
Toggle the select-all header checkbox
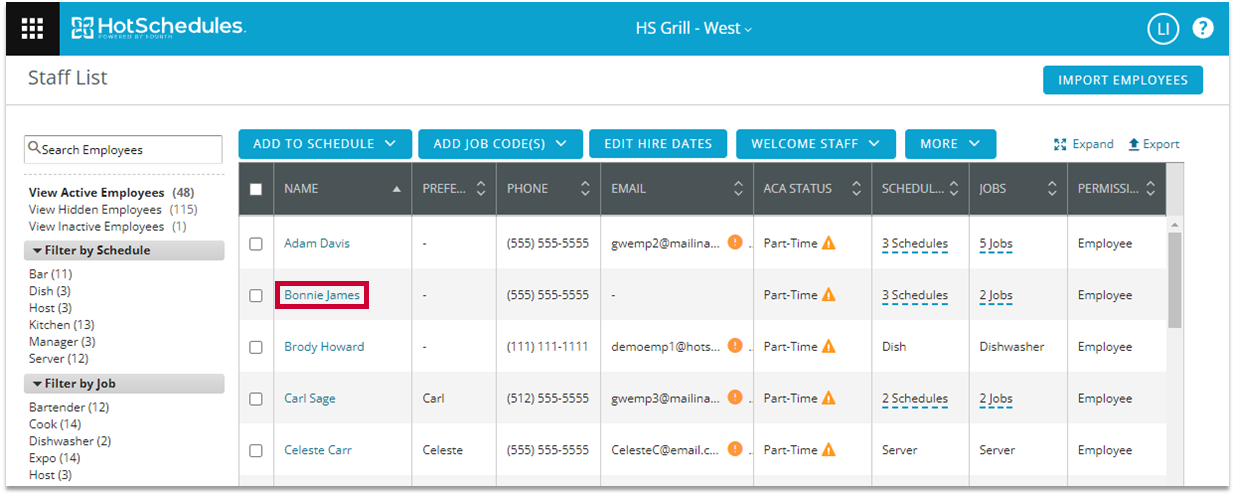pos(256,189)
